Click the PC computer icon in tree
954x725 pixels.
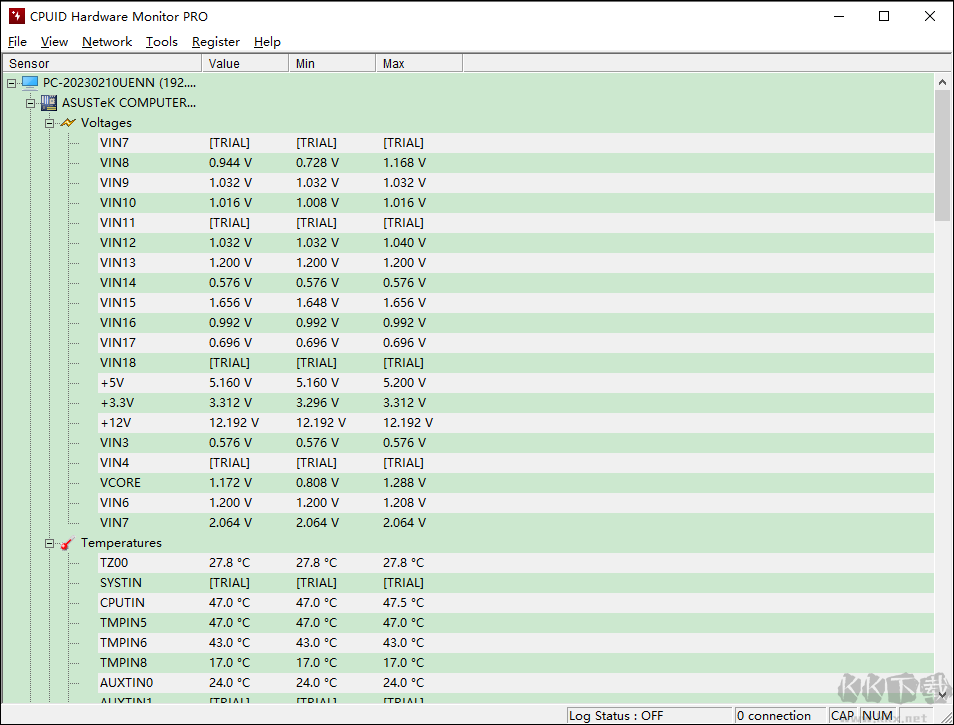coord(30,83)
